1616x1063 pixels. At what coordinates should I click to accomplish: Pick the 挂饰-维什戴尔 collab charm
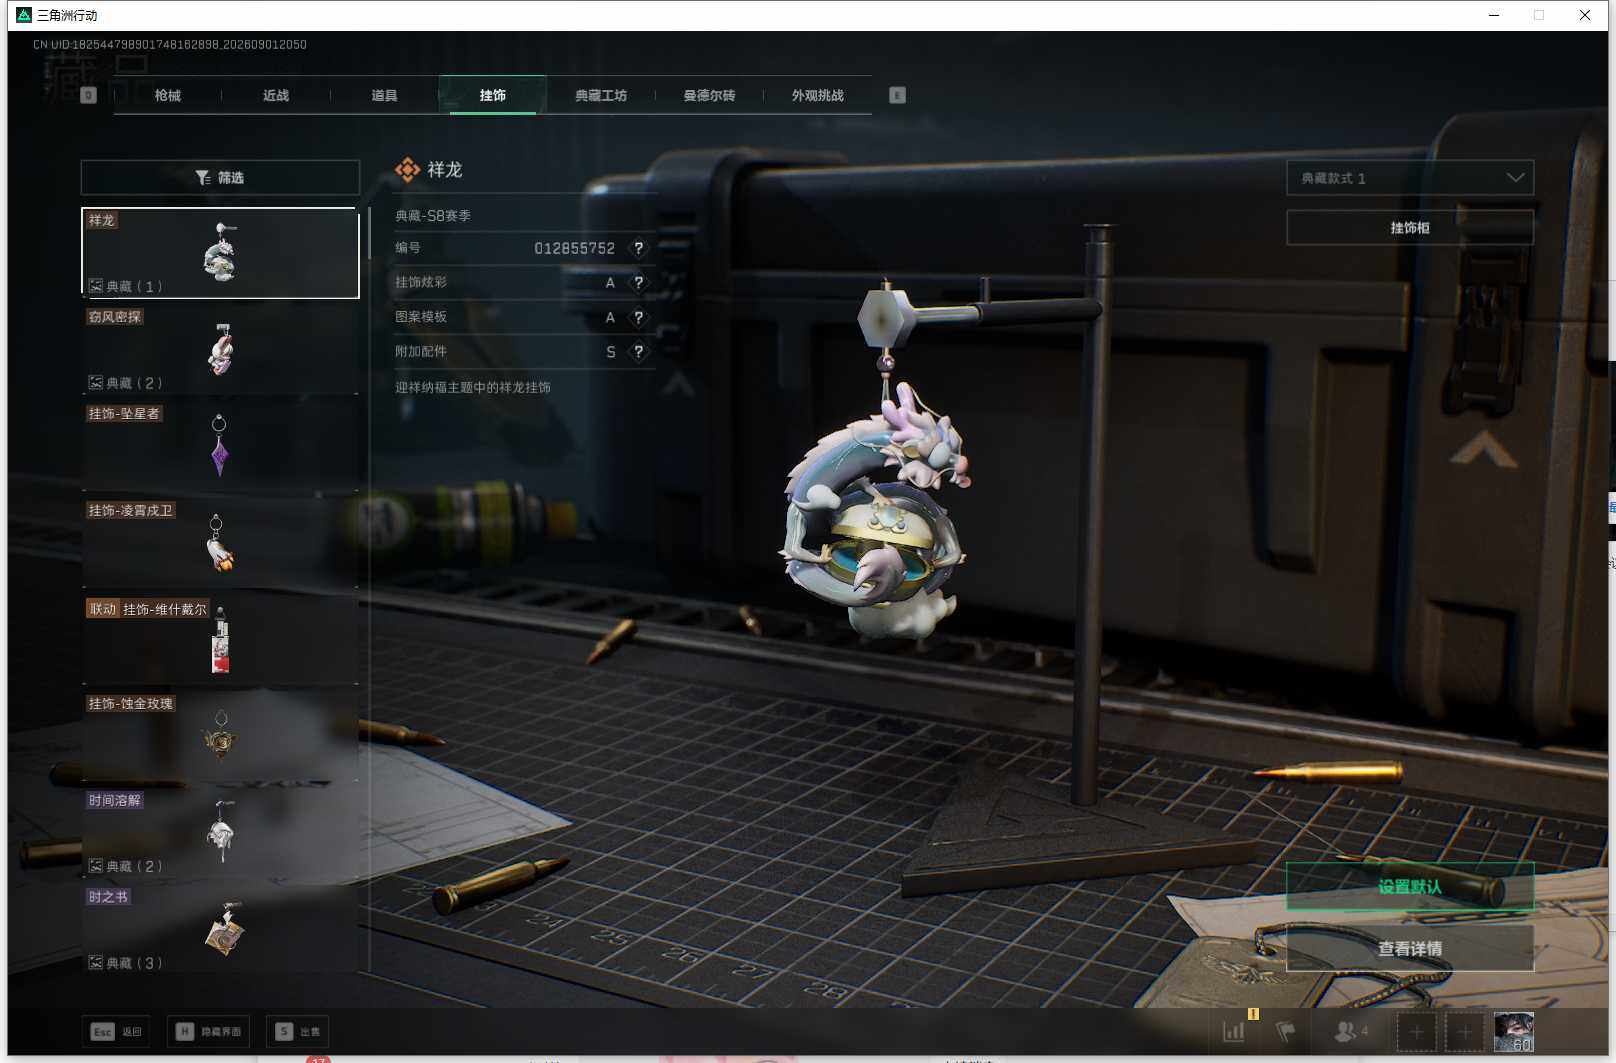220,640
